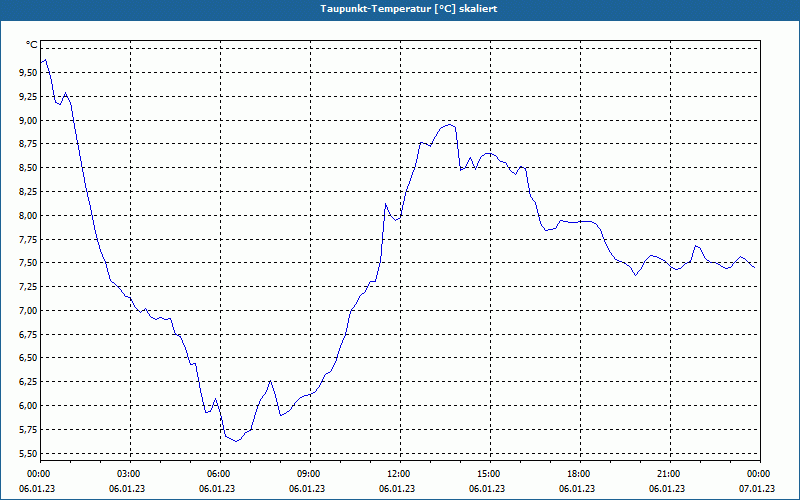This screenshot has width=800, height=500.
Task: Select the 9,50 y-axis label
Action: (x=28, y=73)
